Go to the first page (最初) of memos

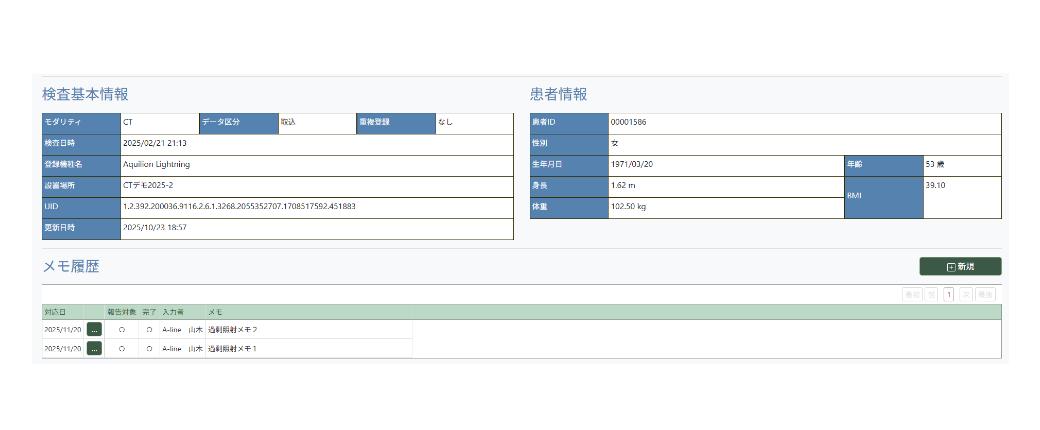pyautogui.click(x=911, y=294)
